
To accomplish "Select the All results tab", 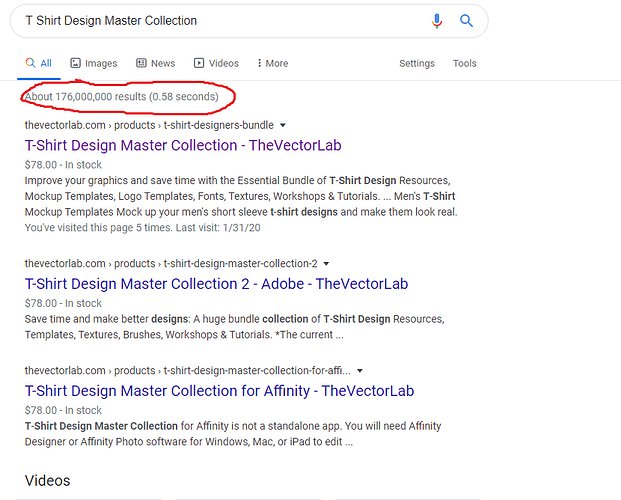I will [38, 63].
